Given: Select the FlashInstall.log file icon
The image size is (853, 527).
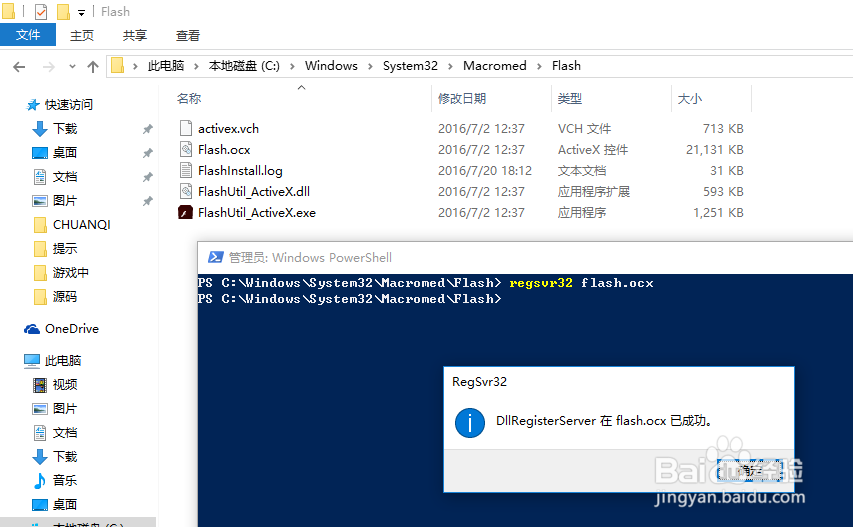Looking at the screenshot, I should point(186,170).
